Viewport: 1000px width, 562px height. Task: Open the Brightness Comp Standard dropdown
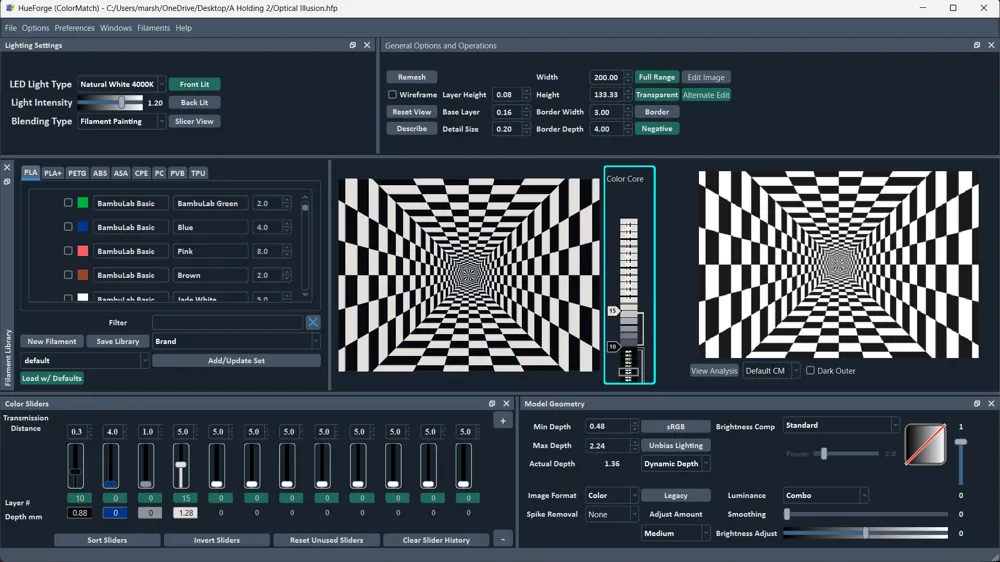tap(841, 425)
